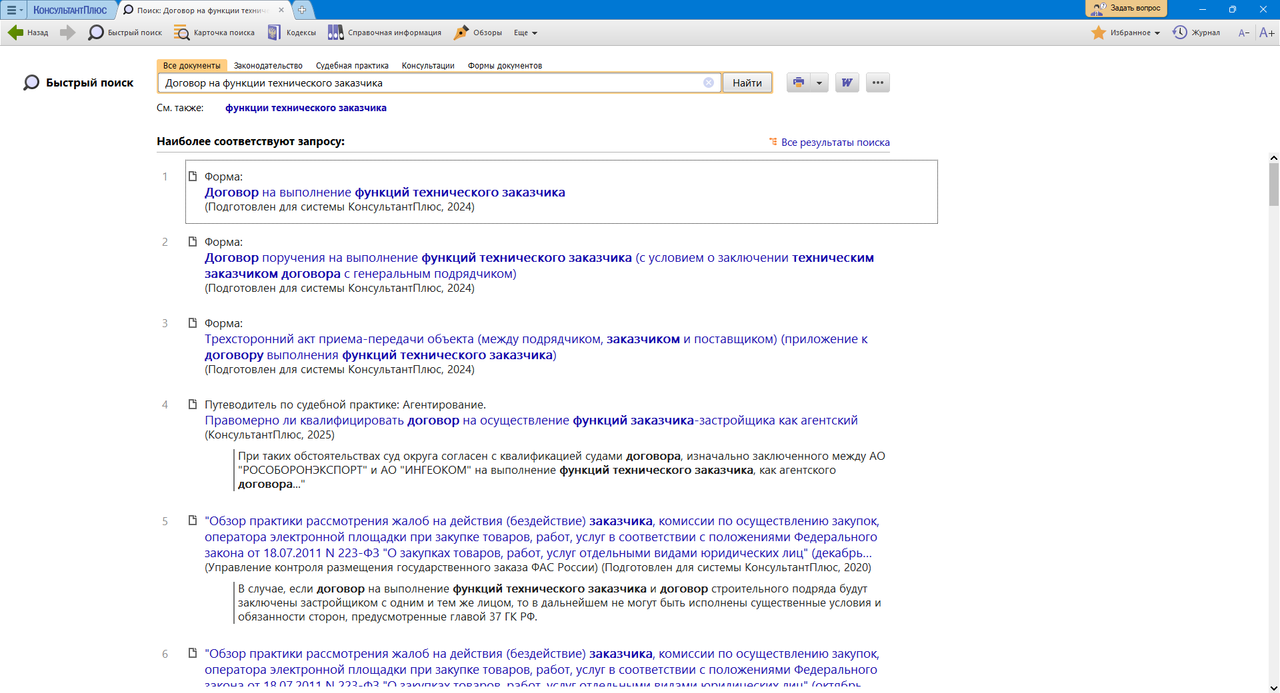Click the Задать вопрос button
Screen dimensions: 1280x693
click(x=1126, y=8)
